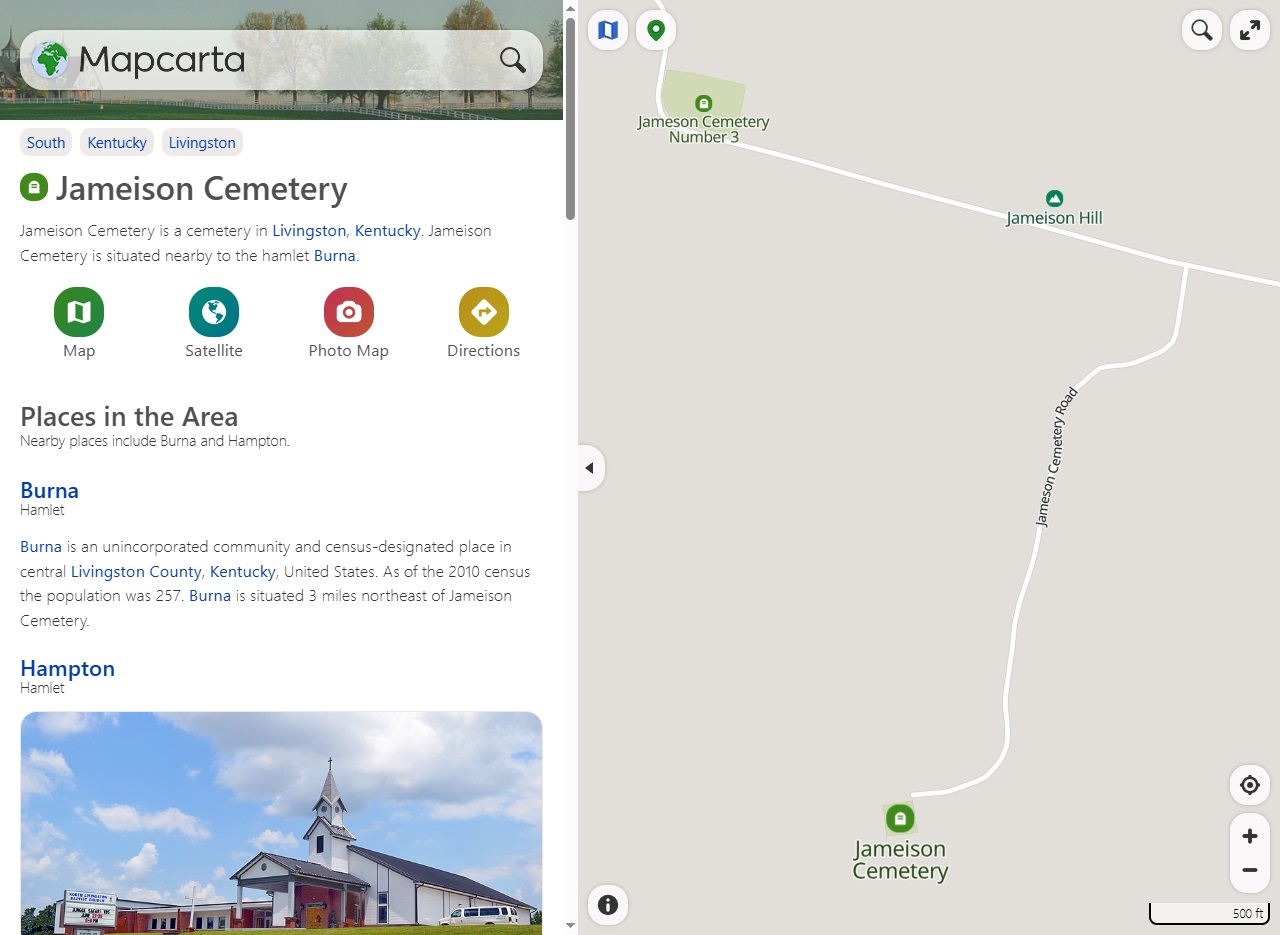
Task: Switch to Satellite view icon
Action: coord(214,312)
